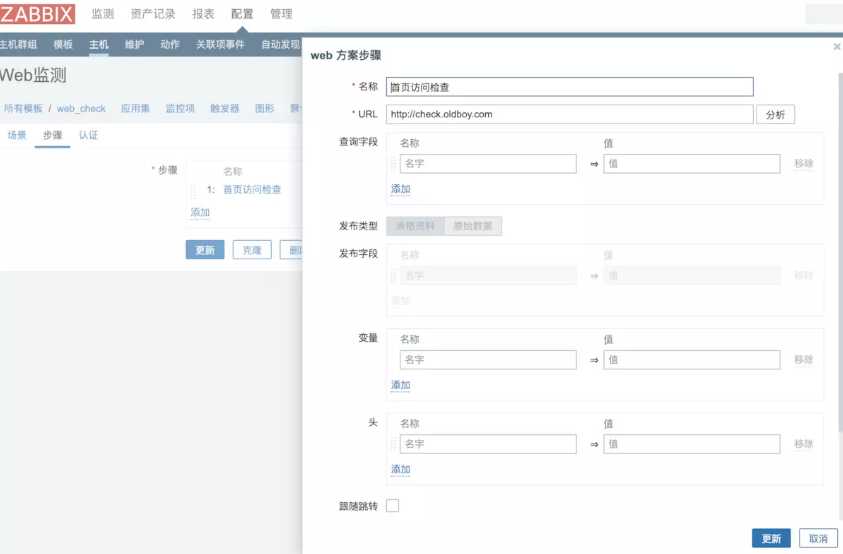843x554 pixels.
Task: Switch to the 场景 tab
Action: coord(17,135)
